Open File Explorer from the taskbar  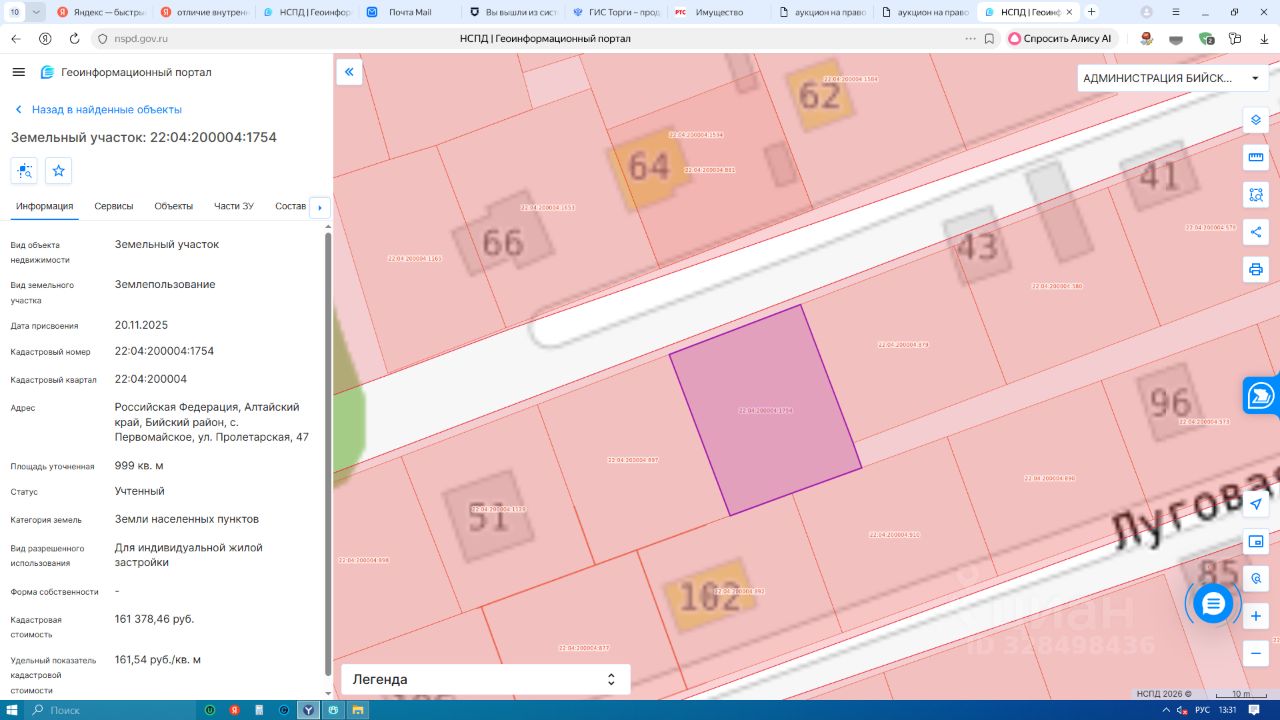(358, 710)
